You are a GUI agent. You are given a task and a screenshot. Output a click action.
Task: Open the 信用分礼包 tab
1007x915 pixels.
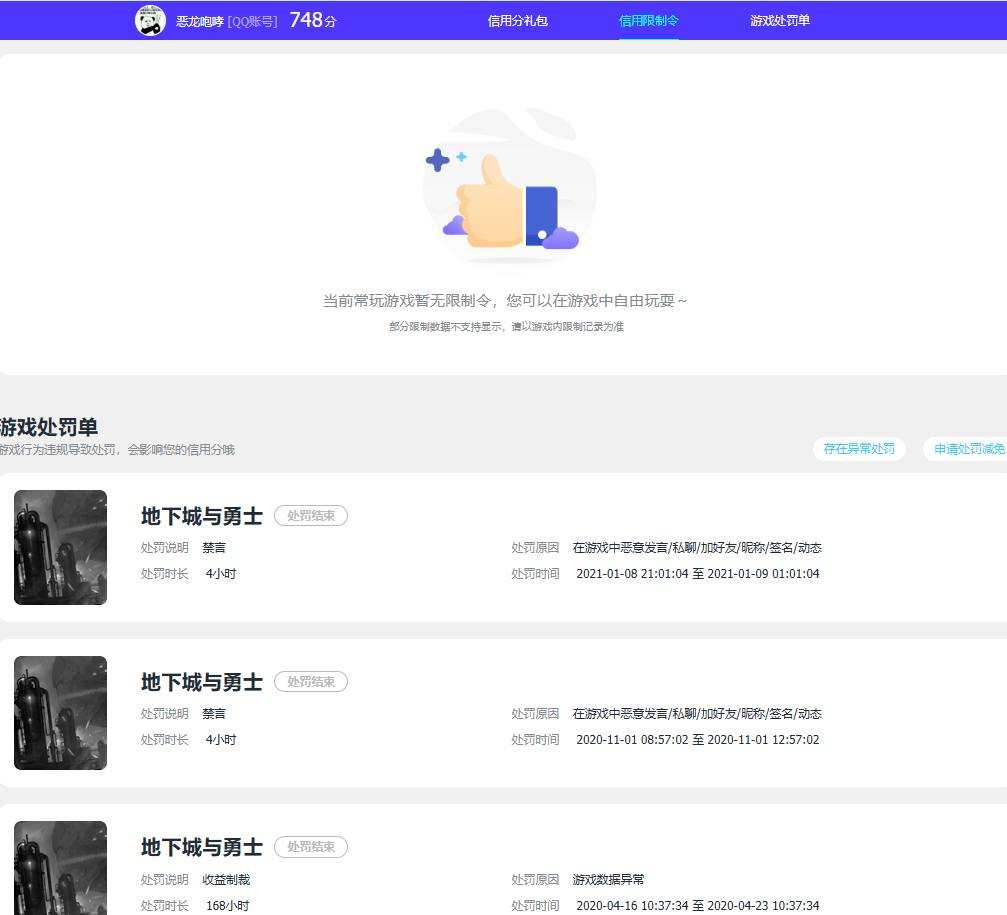518,21
